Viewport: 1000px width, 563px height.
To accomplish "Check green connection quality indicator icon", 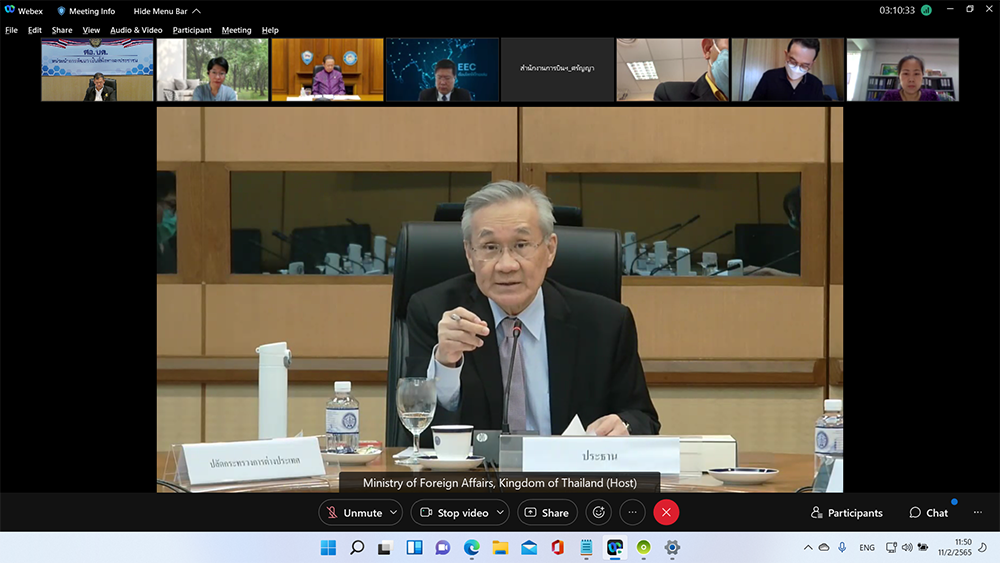I will (926, 10).
